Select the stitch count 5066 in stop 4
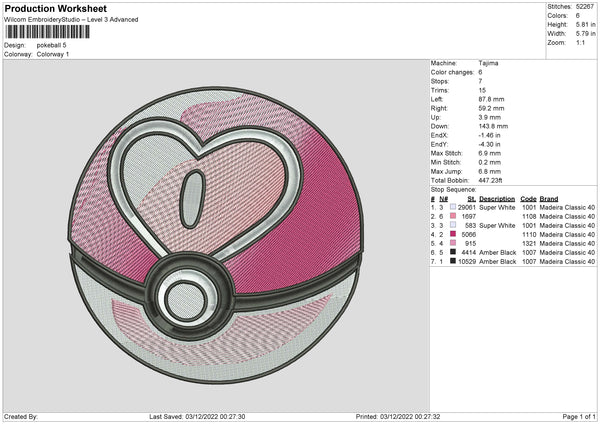The width and height of the screenshot is (600, 424). click(x=469, y=235)
